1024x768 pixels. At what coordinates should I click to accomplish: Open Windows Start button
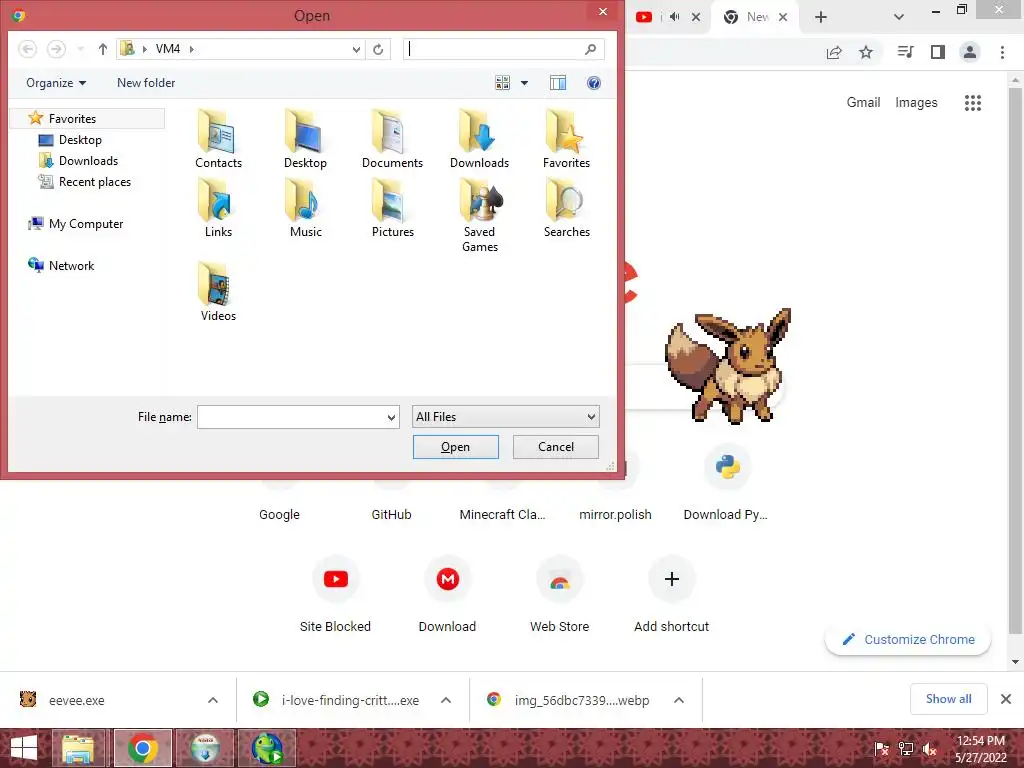click(x=24, y=748)
